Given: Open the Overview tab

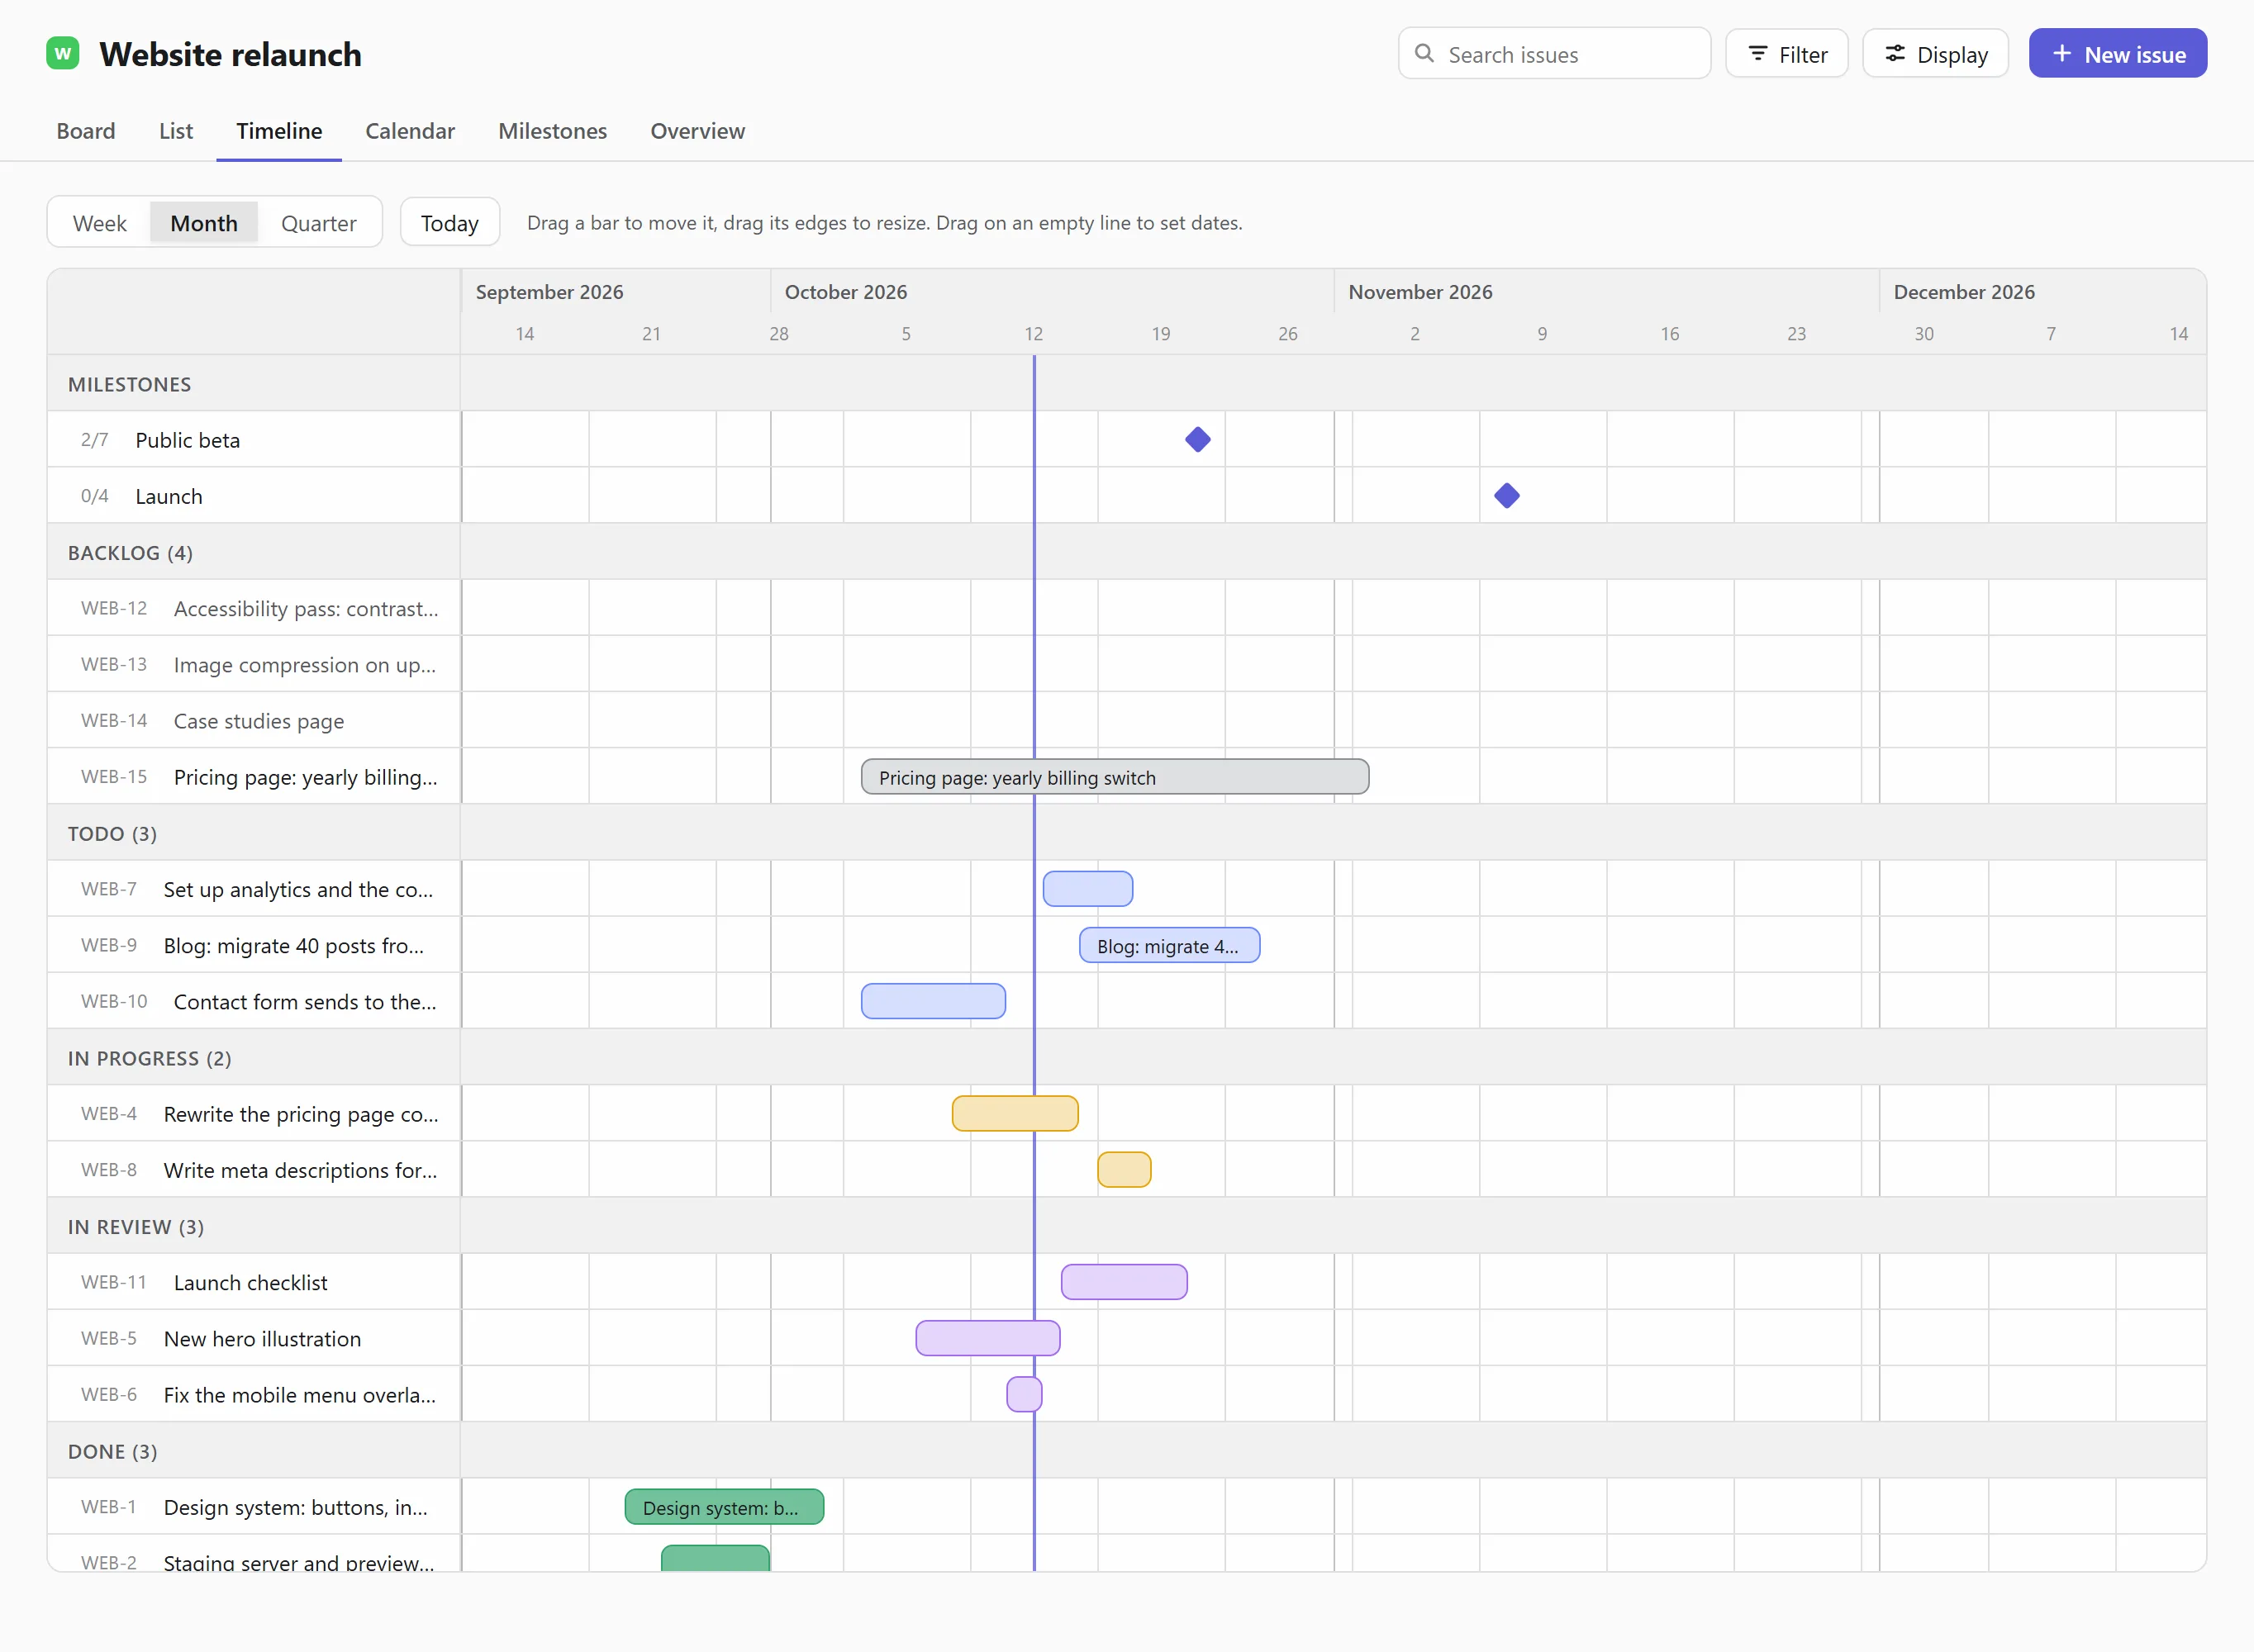Looking at the screenshot, I should click(698, 131).
